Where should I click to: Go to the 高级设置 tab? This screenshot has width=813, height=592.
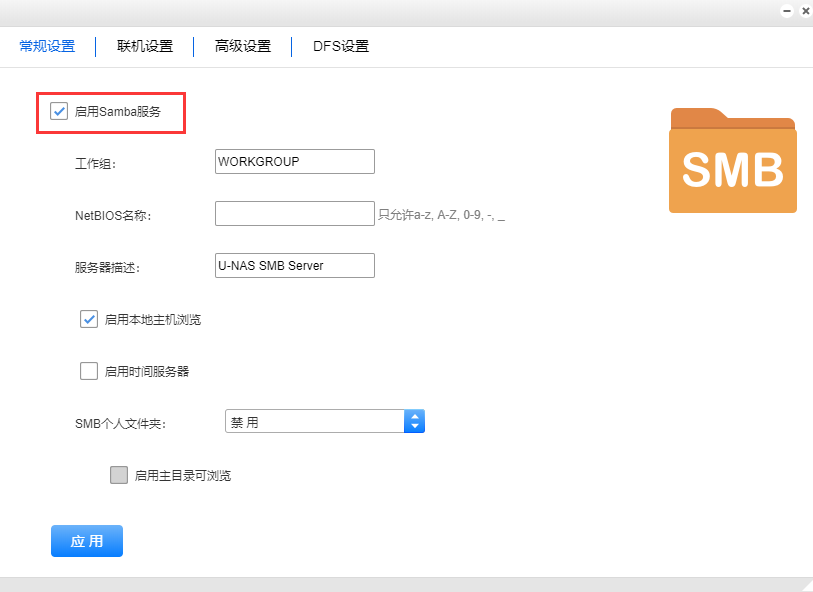(x=243, y=46)
